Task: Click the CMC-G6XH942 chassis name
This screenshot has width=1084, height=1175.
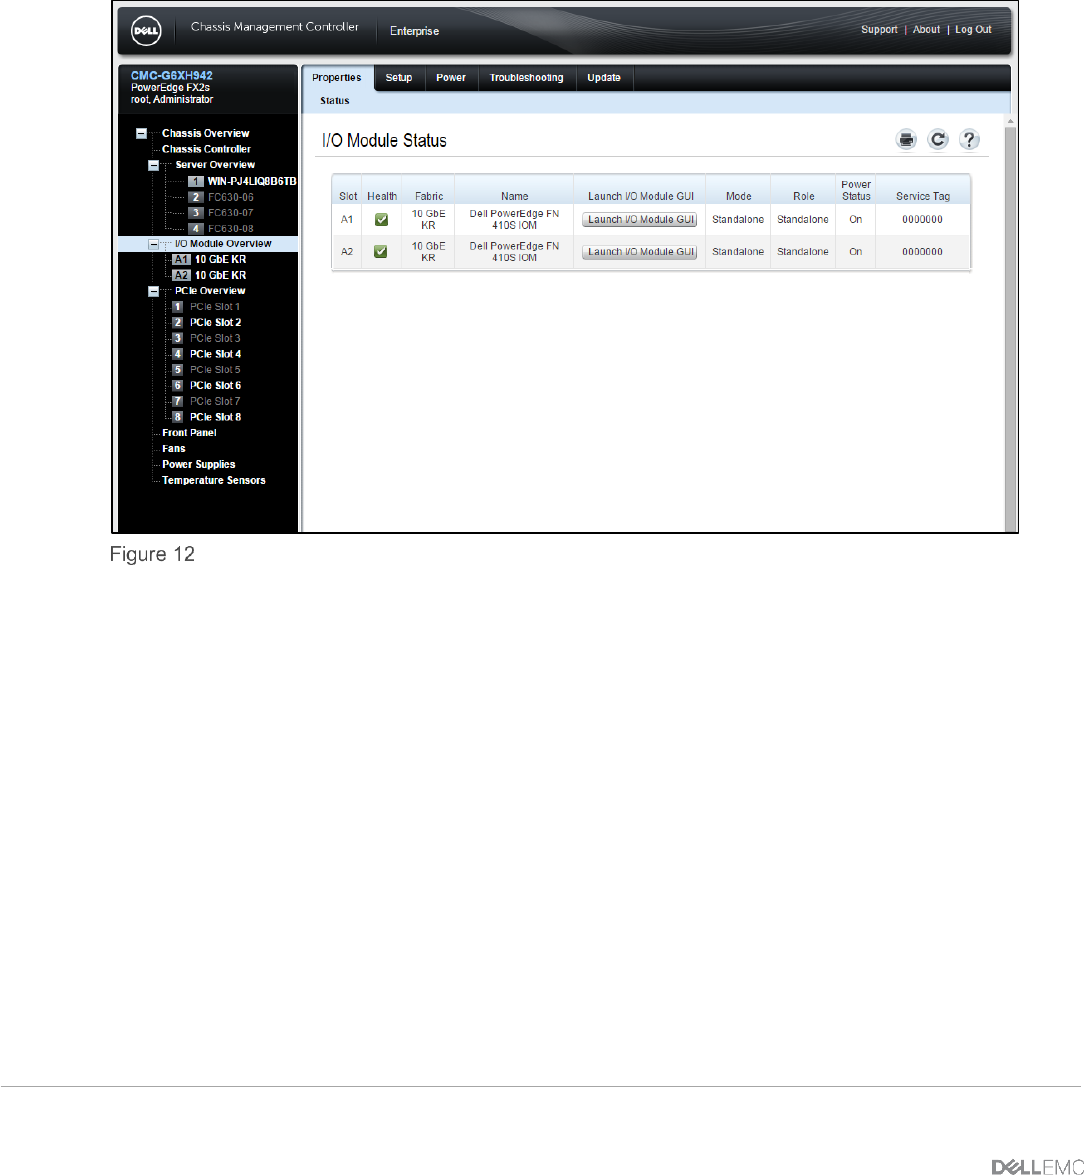Action: [x=172, y=76]
